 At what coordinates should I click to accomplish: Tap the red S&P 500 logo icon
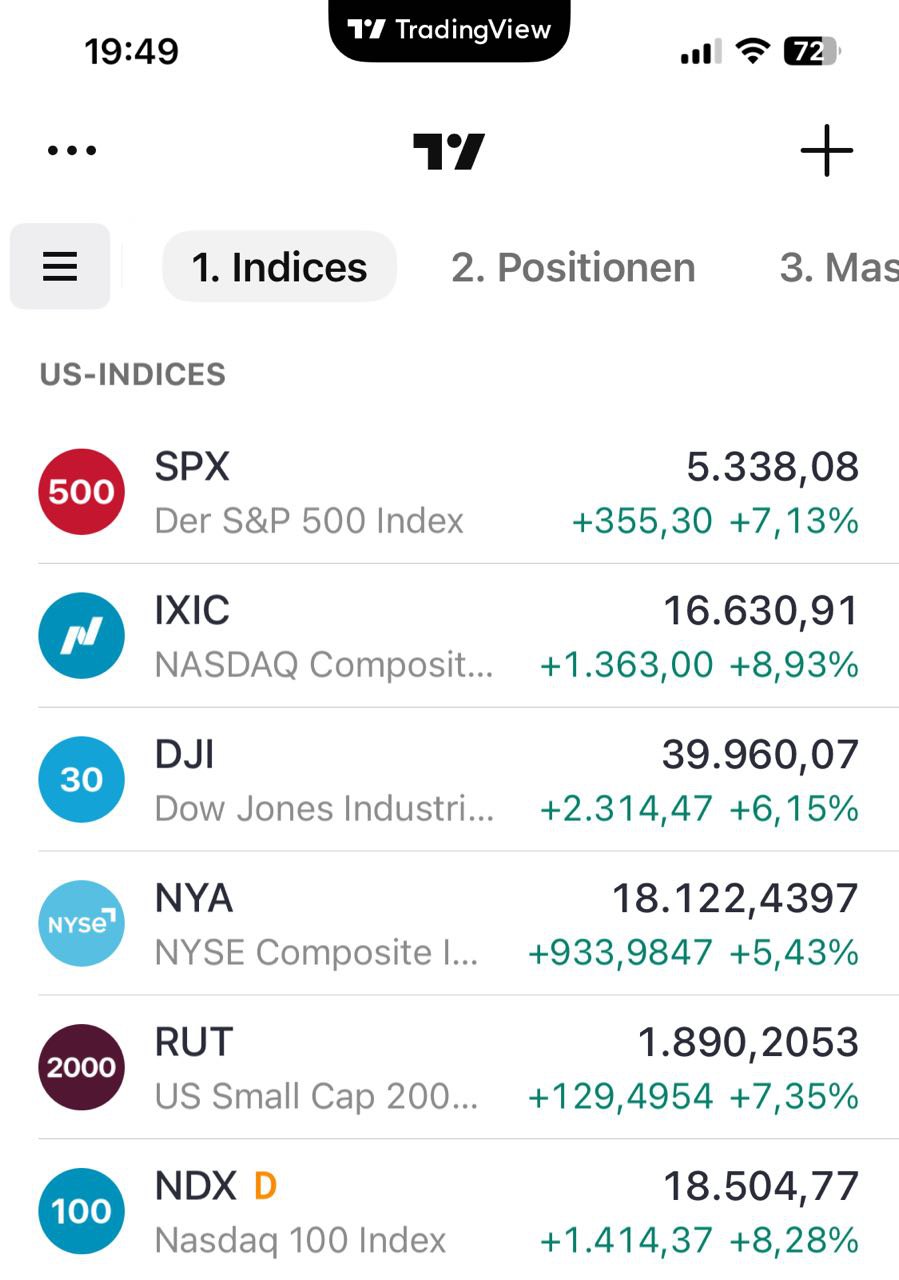(x=81, y=492)
